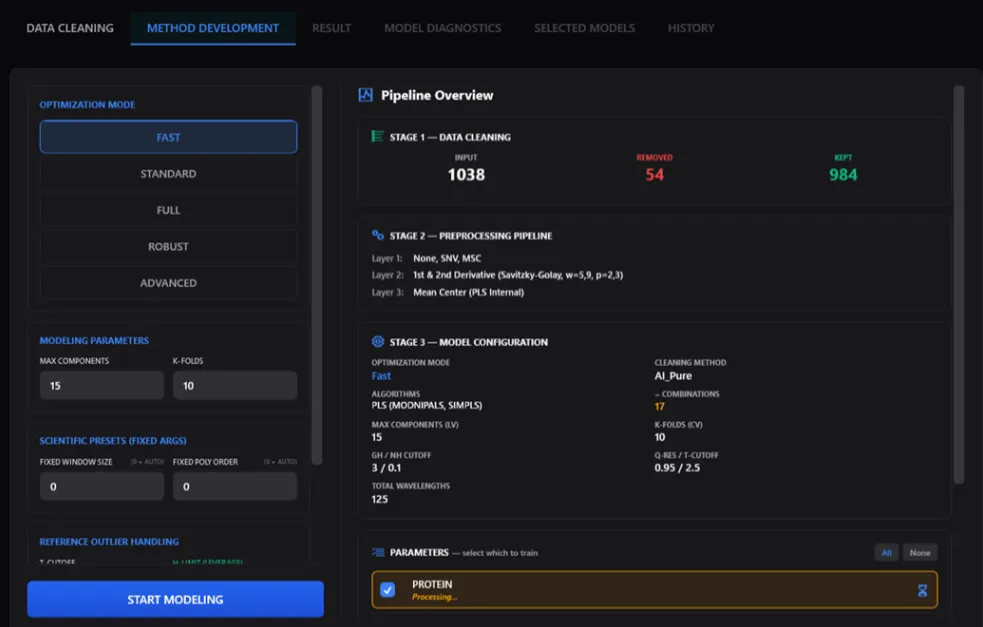
Task: Click the Stage 2 Preprocessing gears icon
Action: point(377,235)
